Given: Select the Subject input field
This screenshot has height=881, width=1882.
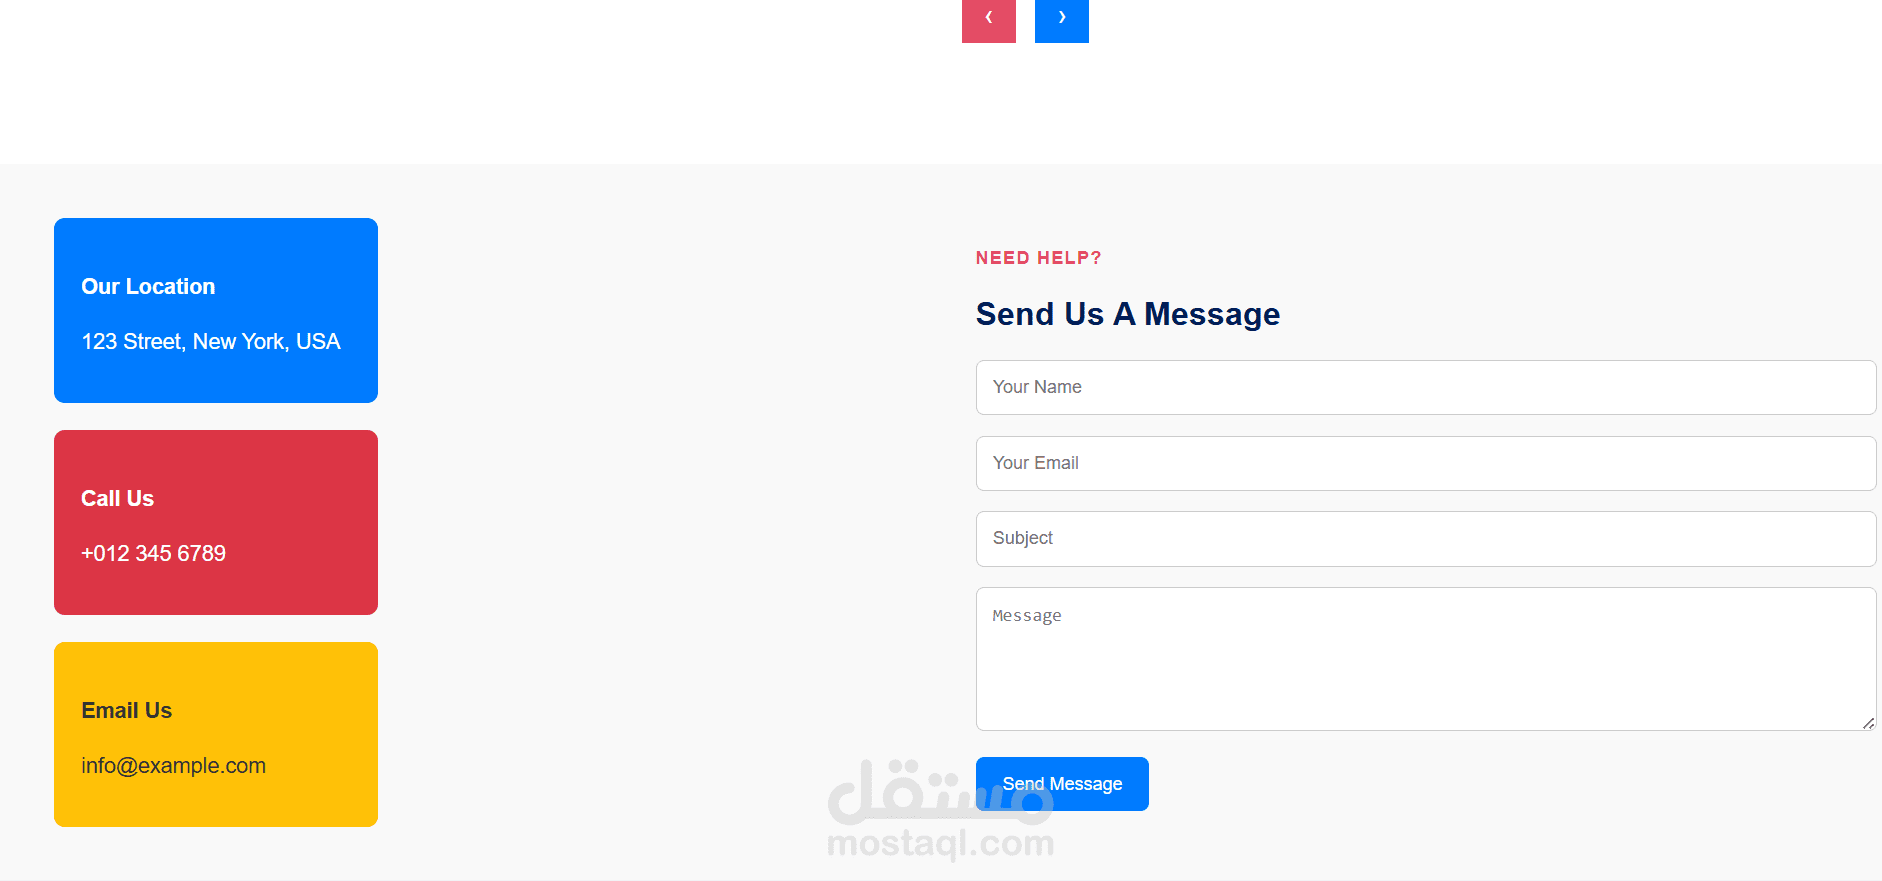Looking at the screenshot, I should pyautogui.click(x=1425, y=539).
